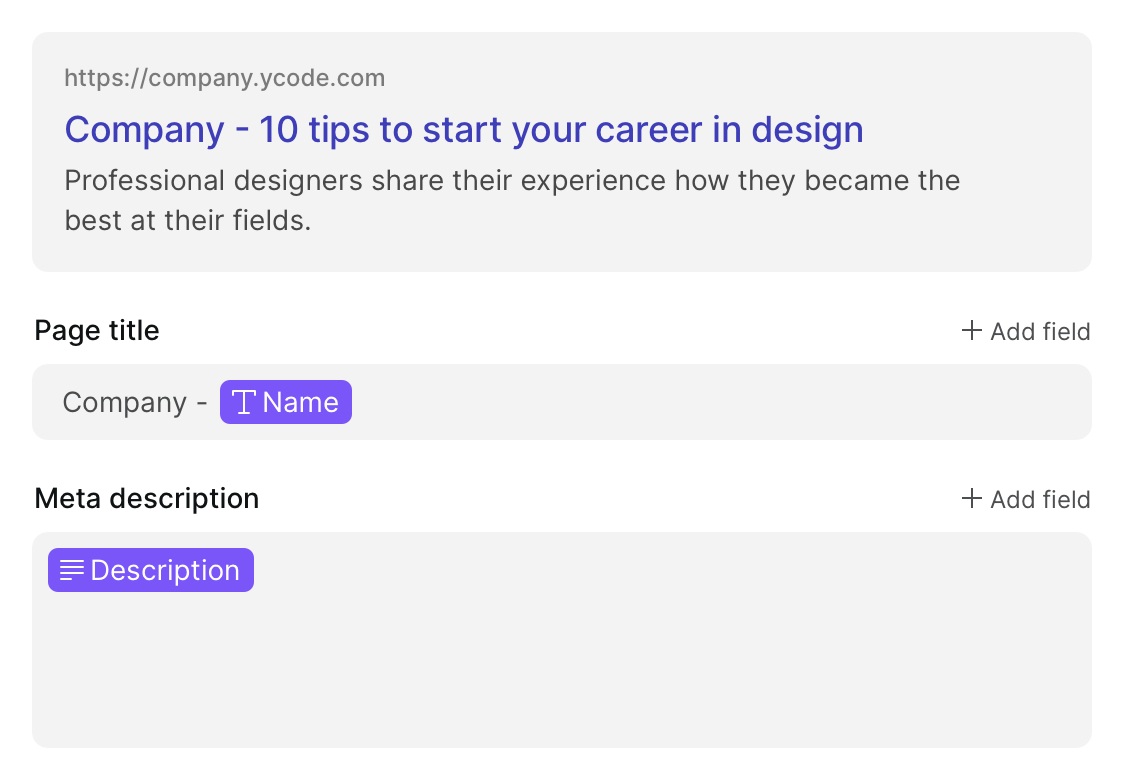Click the preview description snippet text
The height and width of the screenshot is (780, 1124).
pyautogui.click(x=512, y=200)
